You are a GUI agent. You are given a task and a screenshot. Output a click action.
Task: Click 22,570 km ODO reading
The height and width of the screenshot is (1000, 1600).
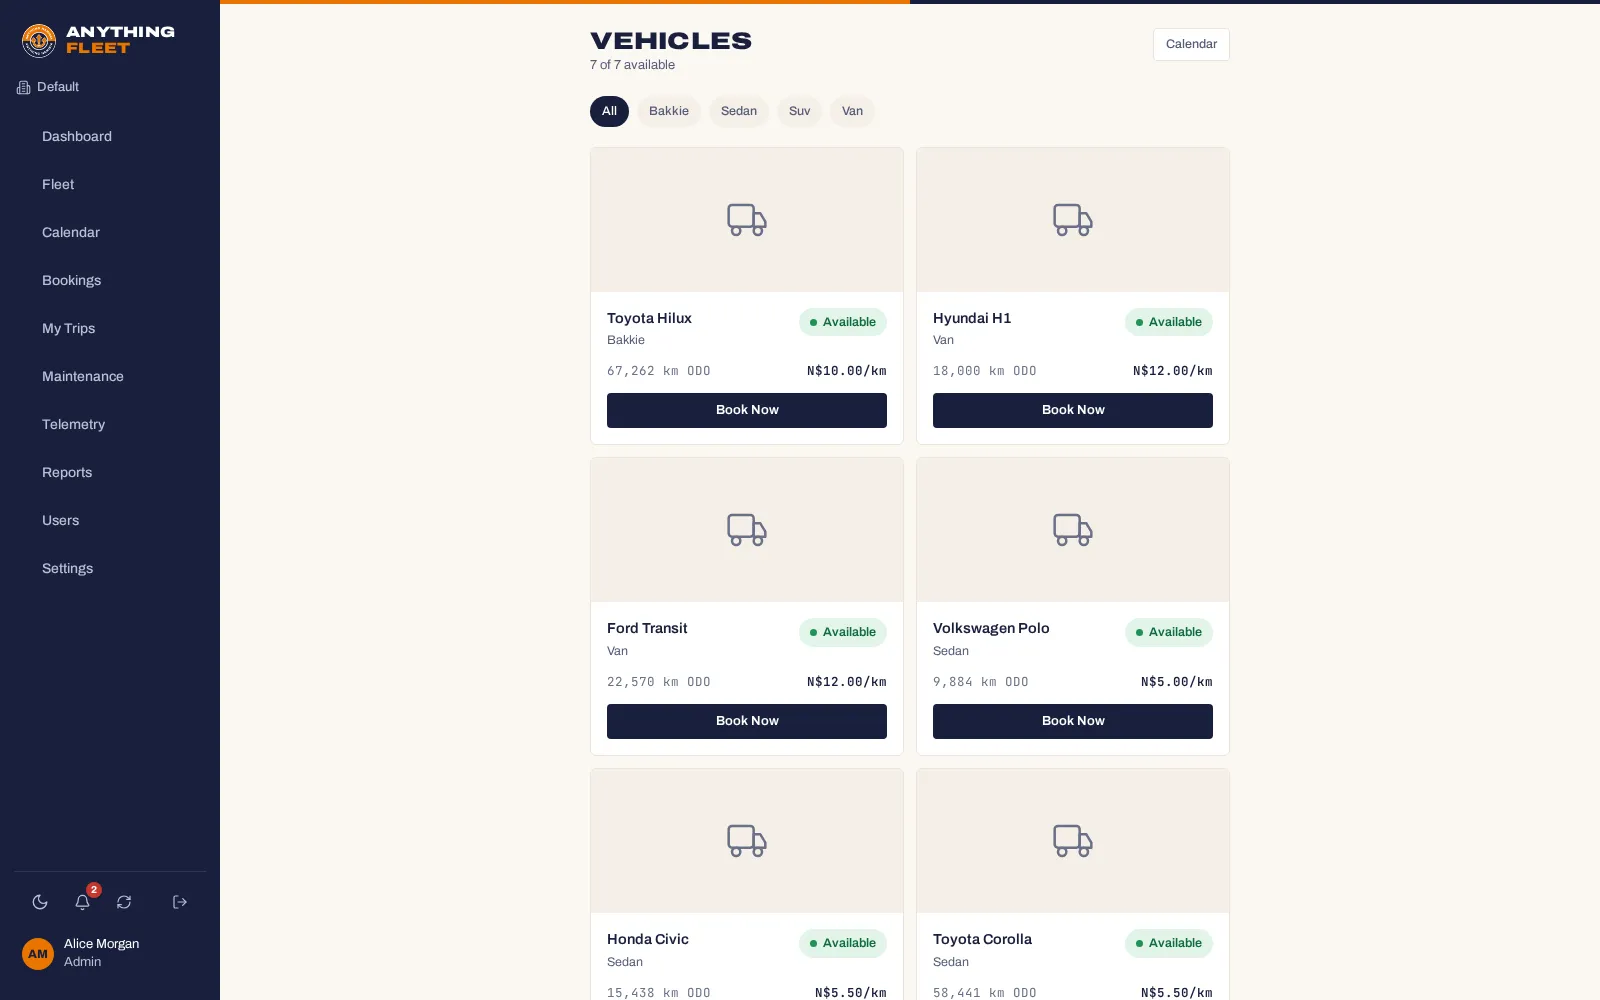click(x=659, y=682)
